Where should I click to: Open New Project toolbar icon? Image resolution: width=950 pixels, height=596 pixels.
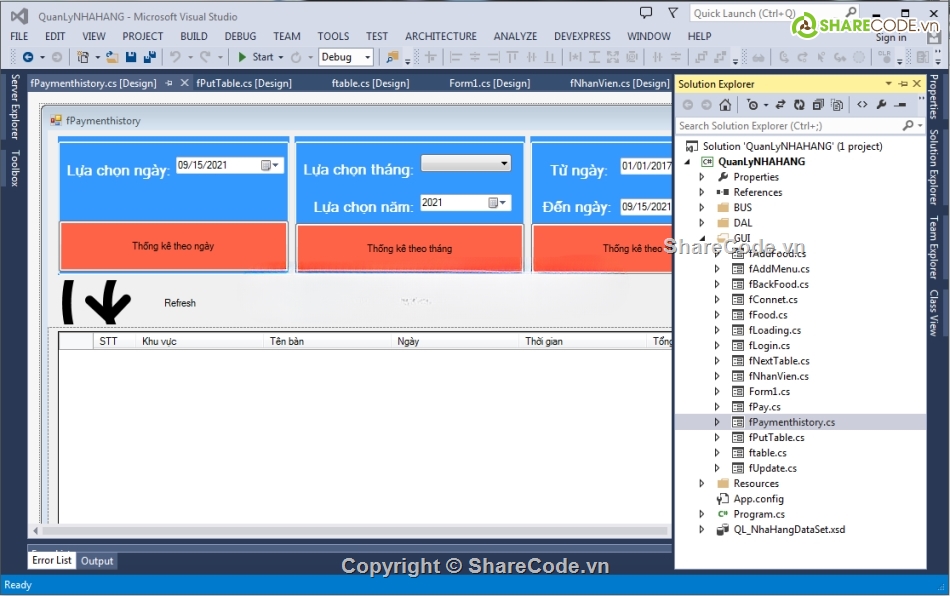pyautogui.click(x=83, y=57)
